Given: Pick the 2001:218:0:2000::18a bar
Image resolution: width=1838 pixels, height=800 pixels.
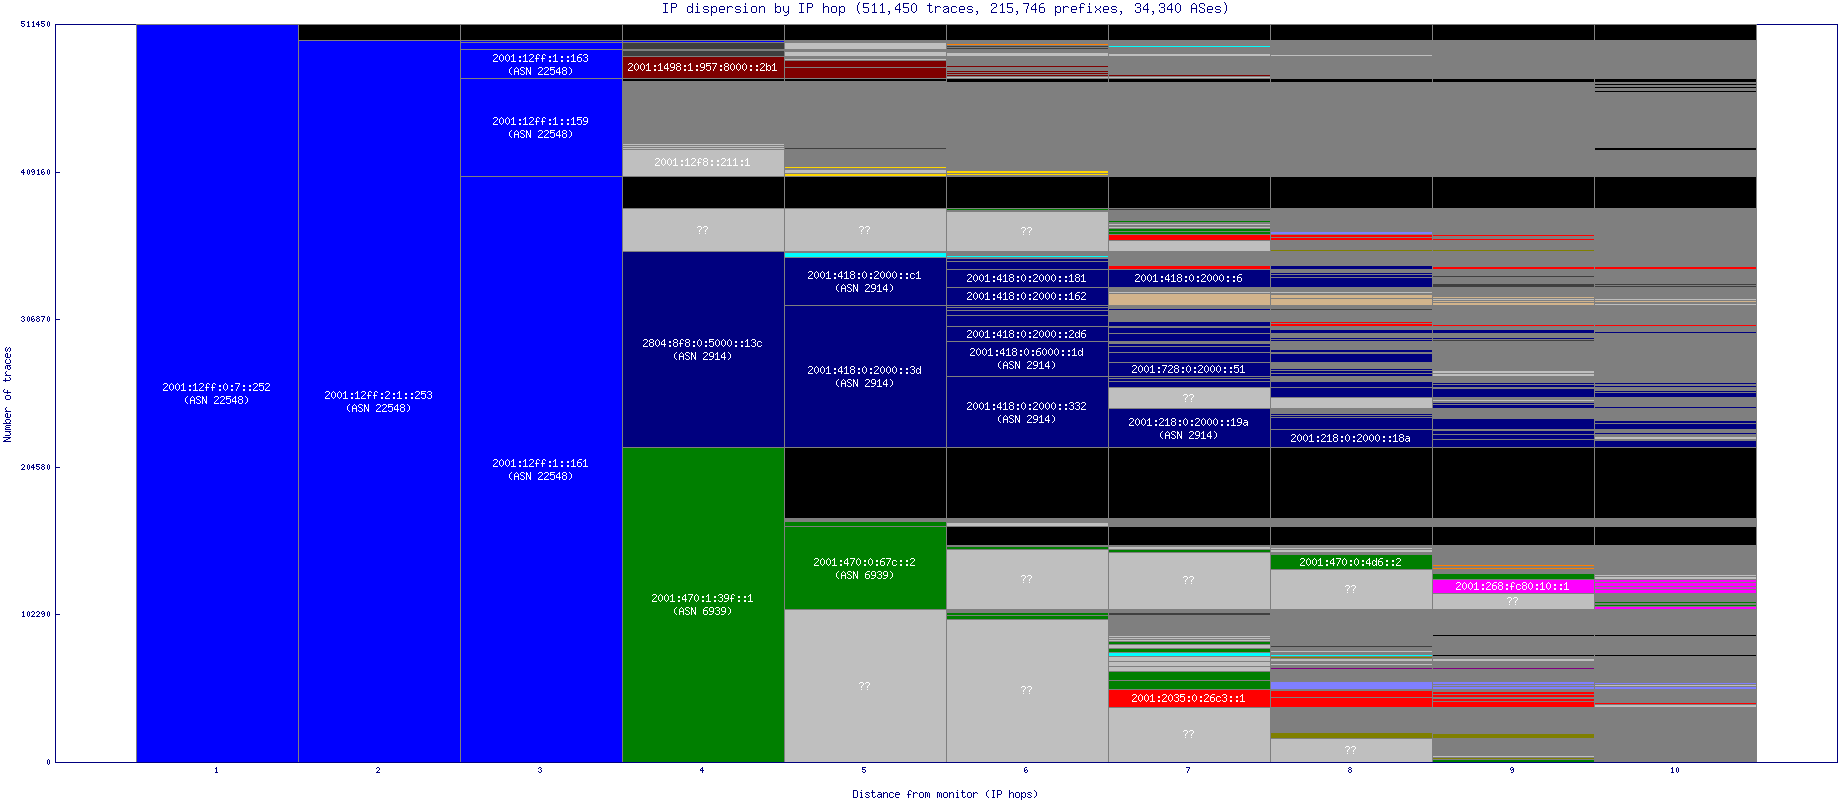Looking at the screenshot, I should [1351, 438].
